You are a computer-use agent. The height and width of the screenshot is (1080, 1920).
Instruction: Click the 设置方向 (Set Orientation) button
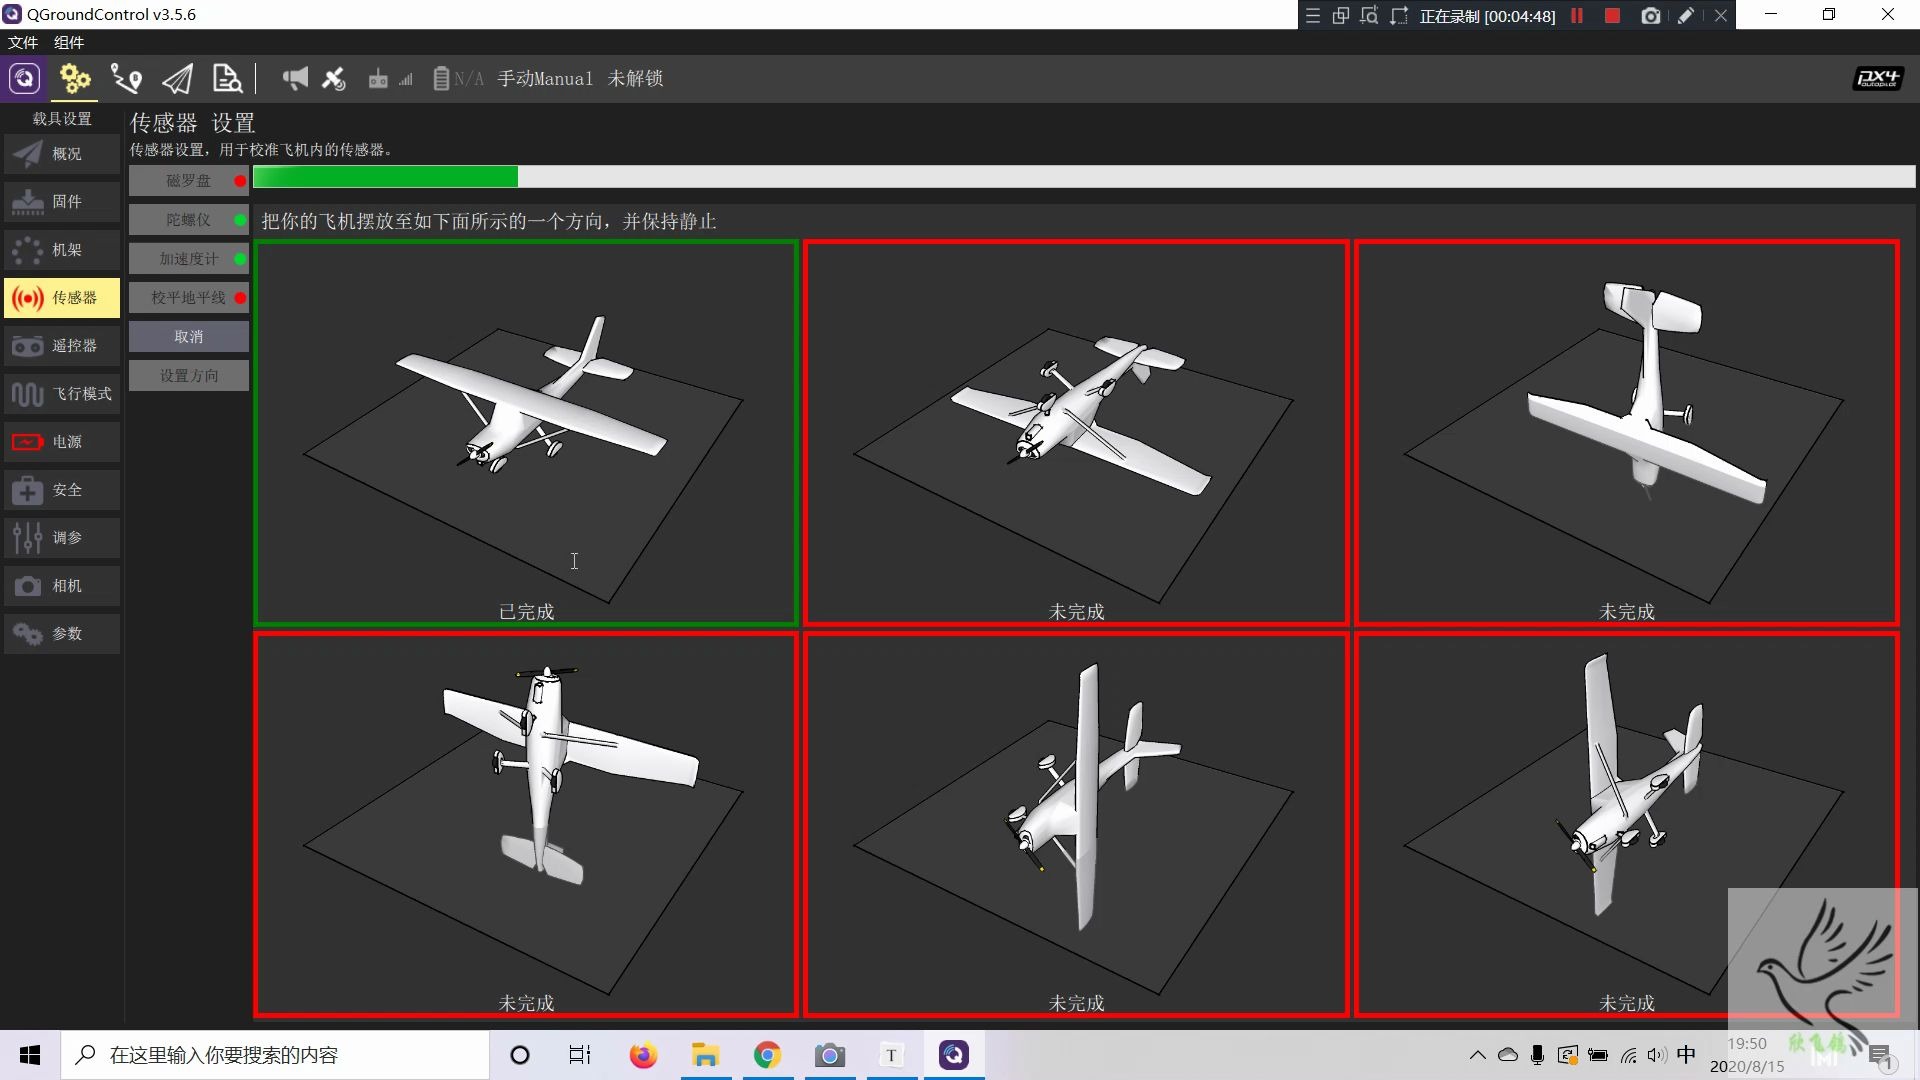pyautogui.click(x=187, y=376)
